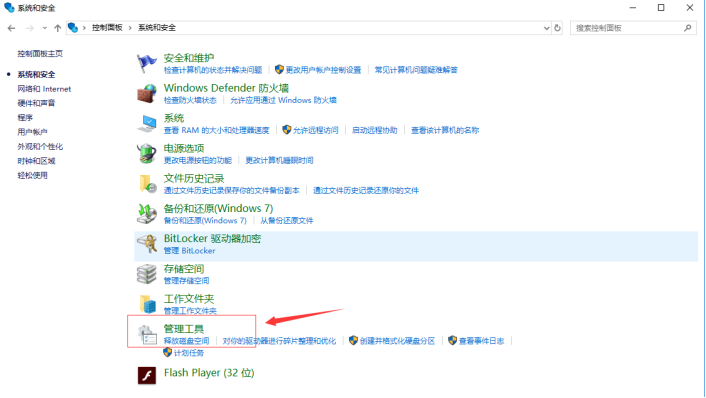Open the 管理工具 heading
Image resolution: width=706 pixels, height=398 pixels.
[x=184, y=329]
